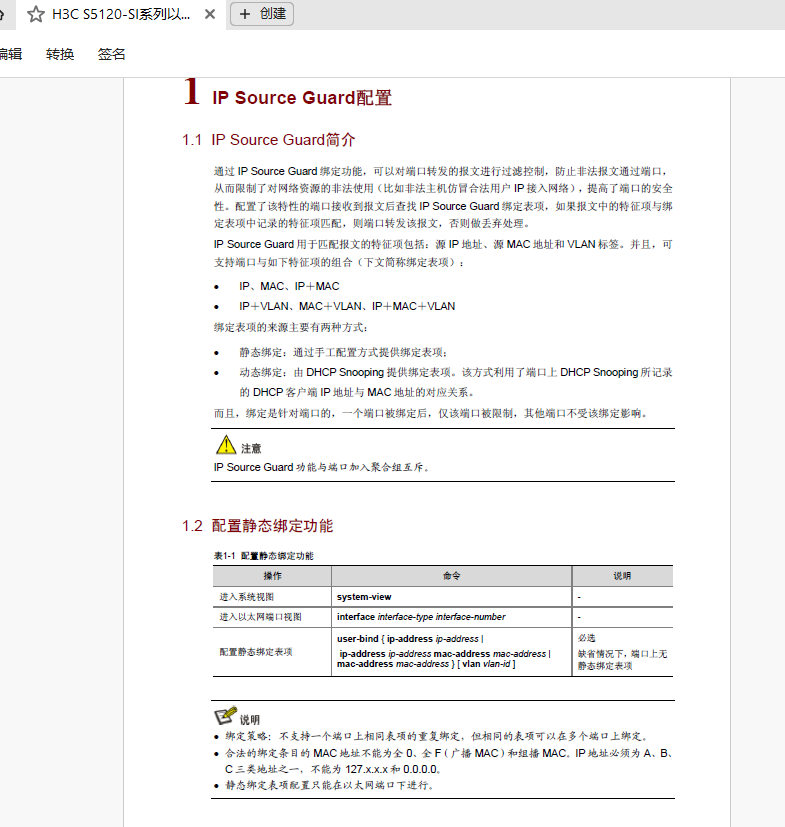785x827 pixels.
Task: Close the H3C S5120-SI document tab
Action: coord(210,14)
